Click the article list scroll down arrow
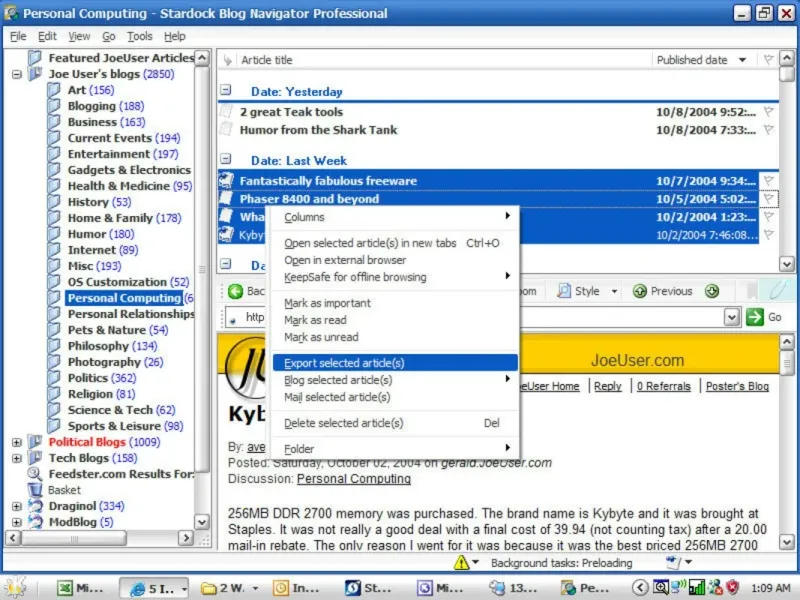 coord(787,264)
